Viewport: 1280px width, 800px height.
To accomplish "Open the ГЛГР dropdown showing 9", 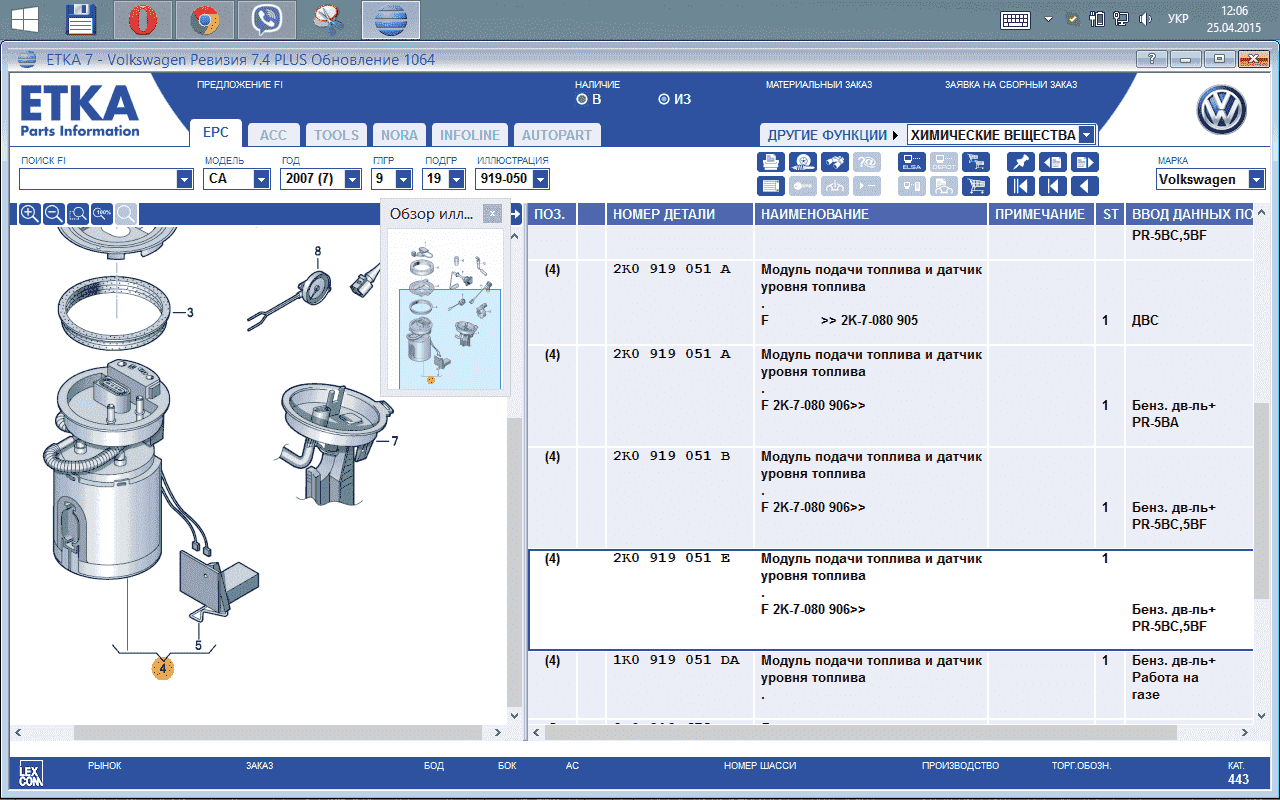I will (x=404, y=179).
